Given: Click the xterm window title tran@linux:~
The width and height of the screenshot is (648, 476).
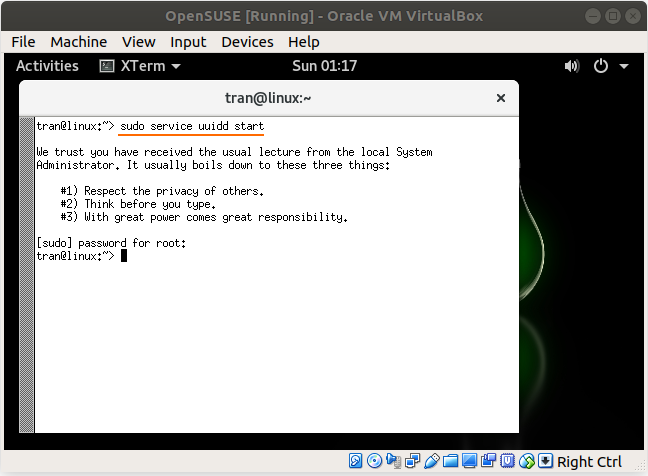Looking at the screenshot, I should tap(268, 98).
